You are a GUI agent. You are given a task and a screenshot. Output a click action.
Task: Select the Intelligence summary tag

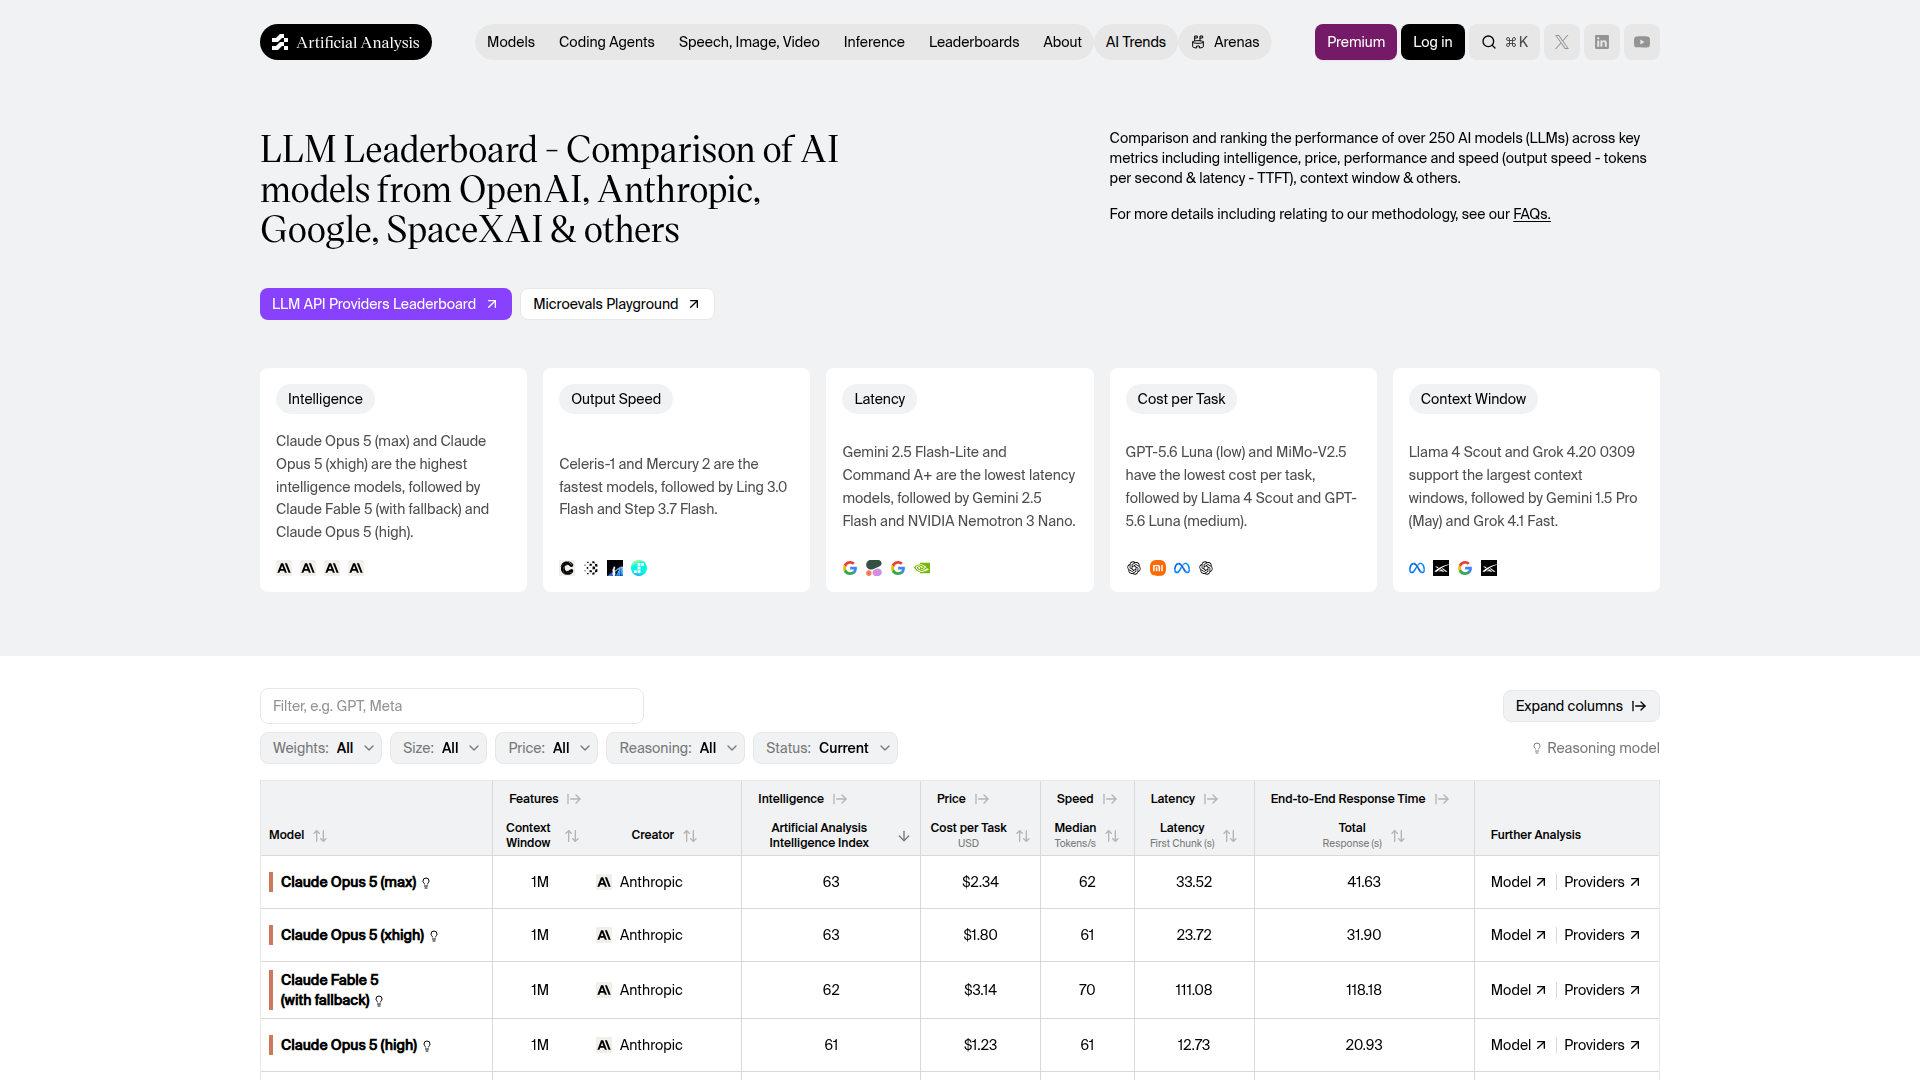[x=325, y=399]
